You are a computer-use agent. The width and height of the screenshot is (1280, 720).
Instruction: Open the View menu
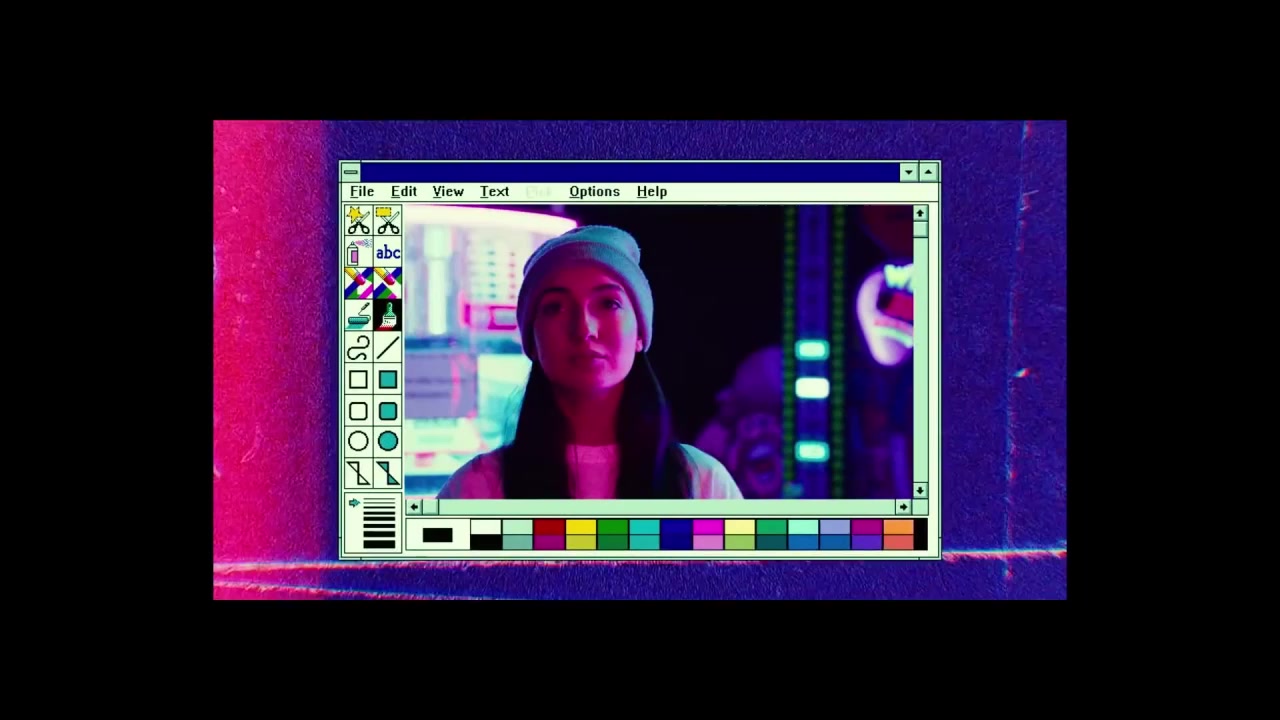click(448, 191)
